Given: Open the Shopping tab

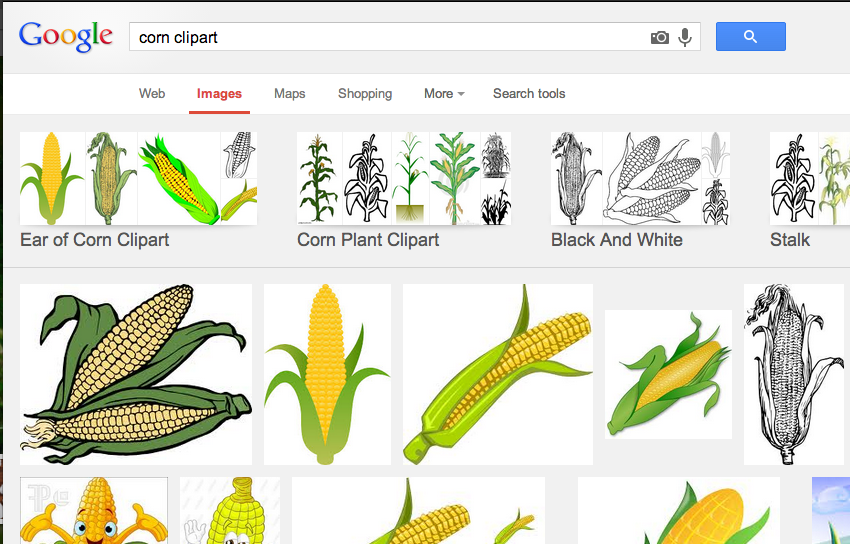Looking at the screenshot, I should [365, 94].
